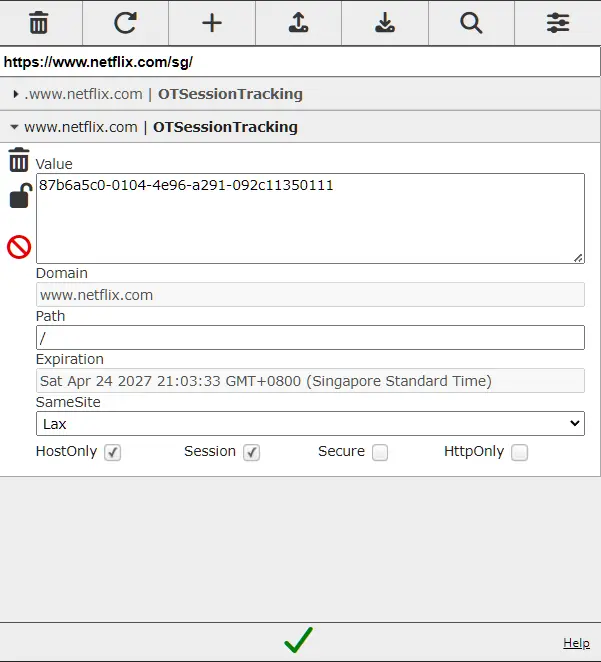Click the Path label
This screenshot has width=601, height=662.
(50, 316)
